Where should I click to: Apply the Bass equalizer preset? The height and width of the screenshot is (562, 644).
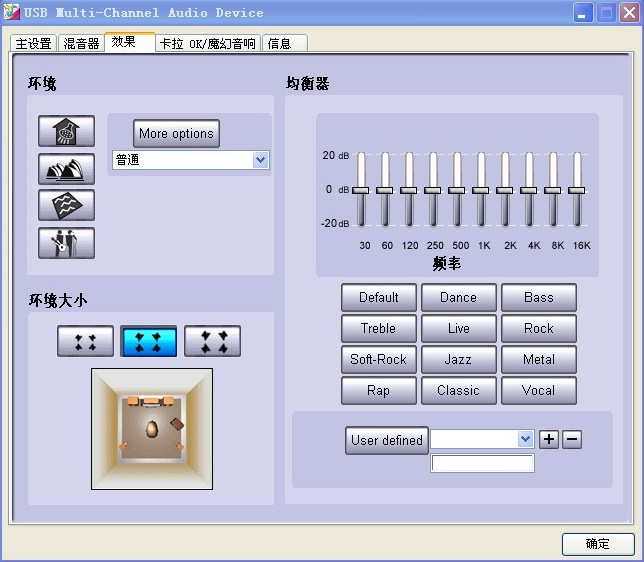click(x=539, y=297)
